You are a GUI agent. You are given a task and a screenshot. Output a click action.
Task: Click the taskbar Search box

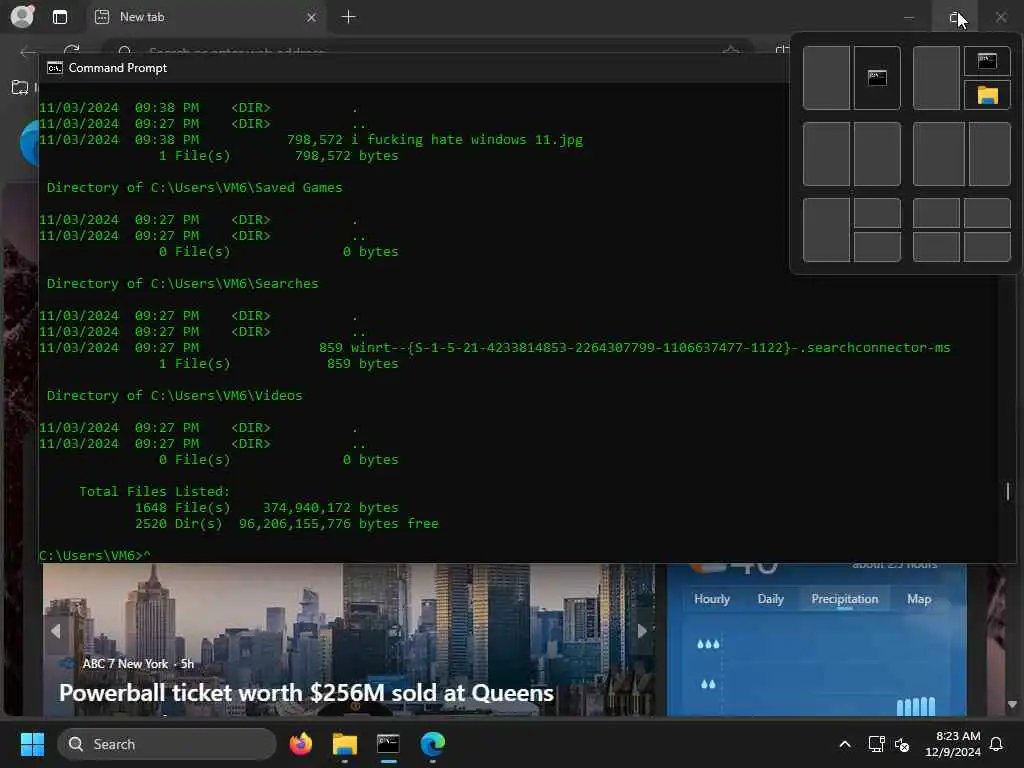click(x=167, y=744)
